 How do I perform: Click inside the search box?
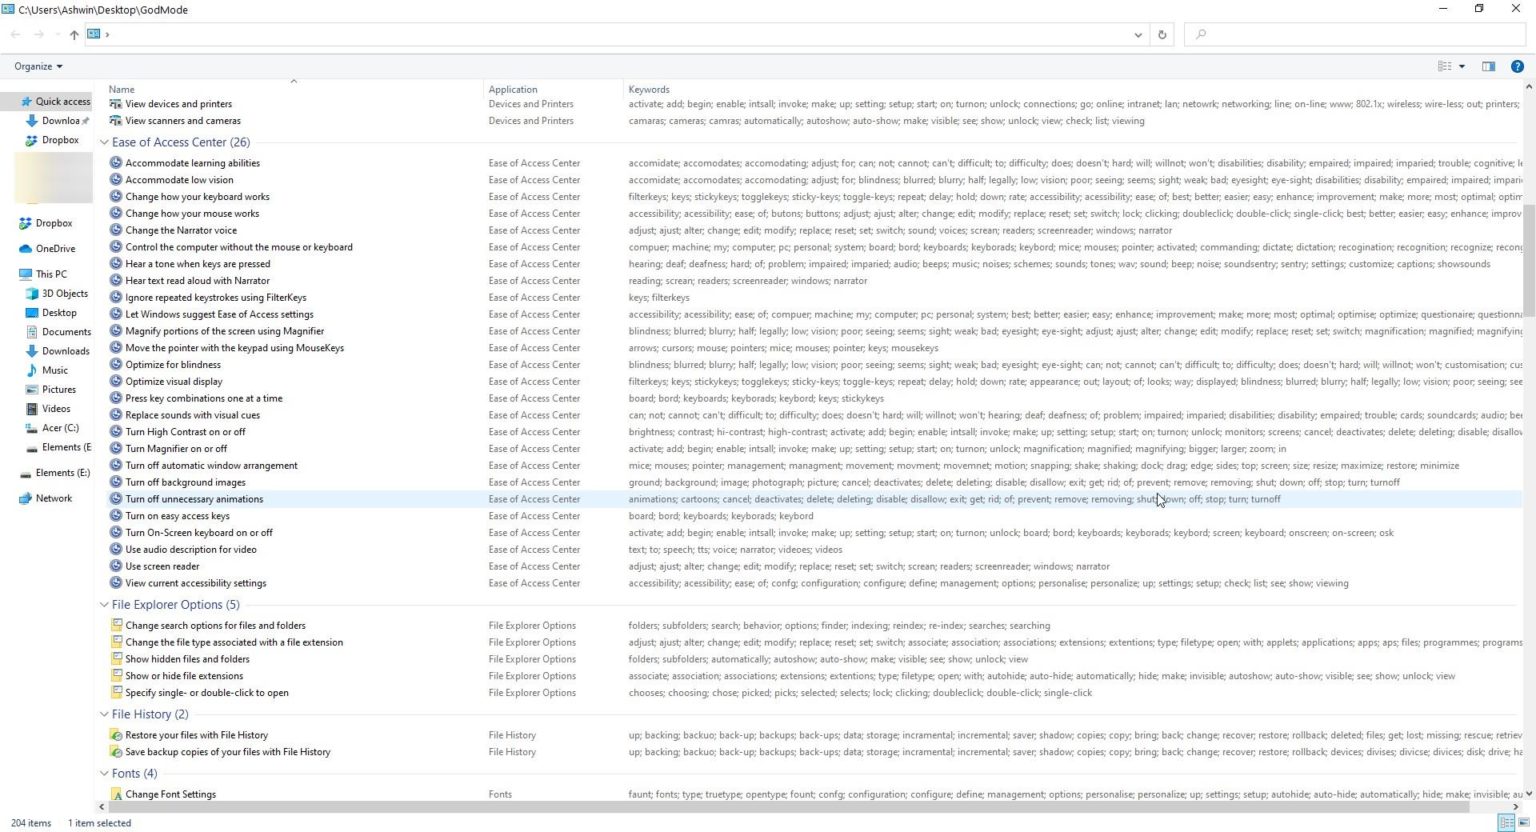tap(1300, 33)
